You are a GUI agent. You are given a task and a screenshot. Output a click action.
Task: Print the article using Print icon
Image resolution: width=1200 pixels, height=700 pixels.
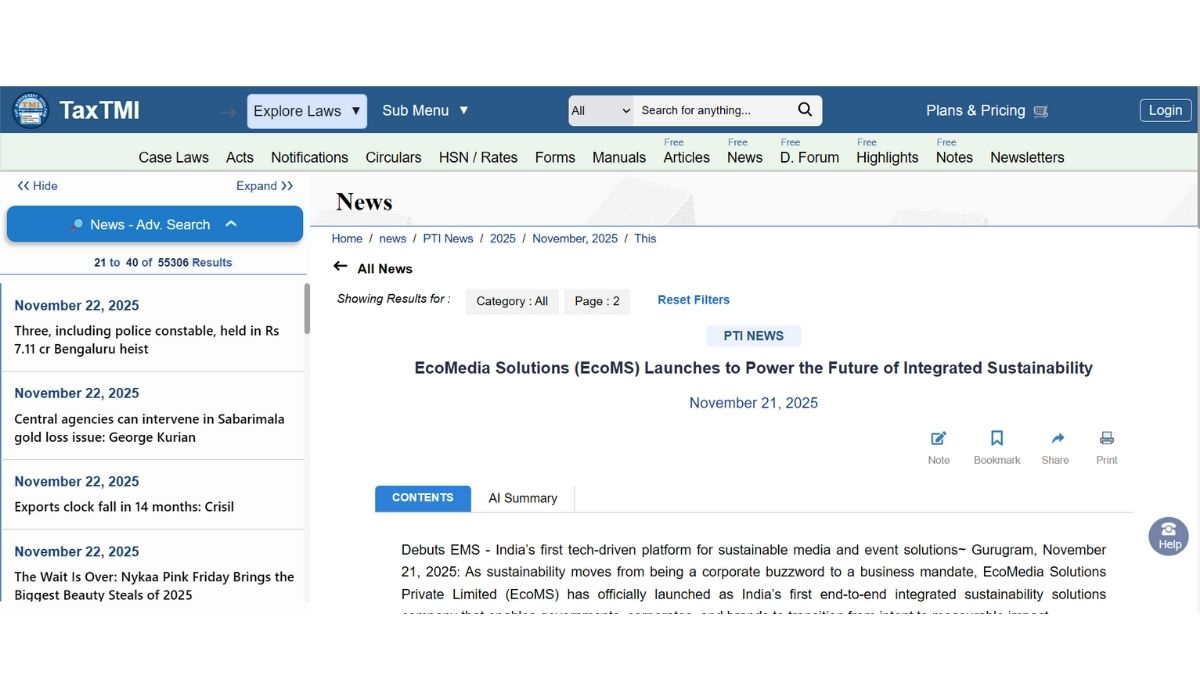coord(1106,439)
